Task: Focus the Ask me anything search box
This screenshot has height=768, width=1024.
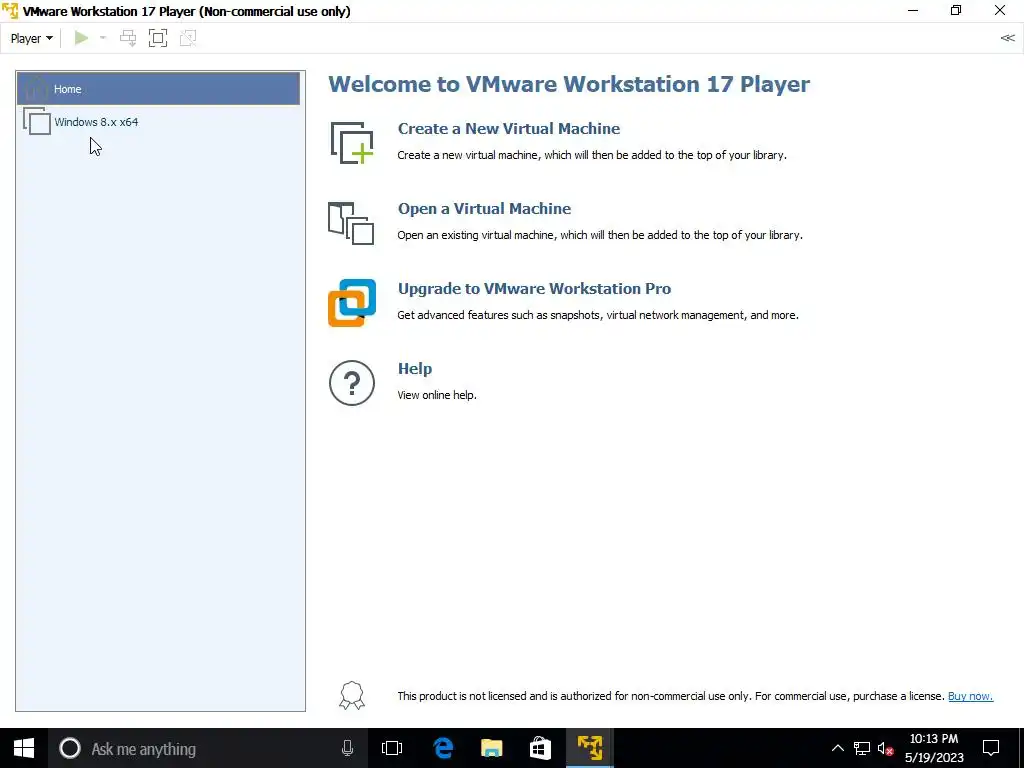Action: [x=207, y=748]
